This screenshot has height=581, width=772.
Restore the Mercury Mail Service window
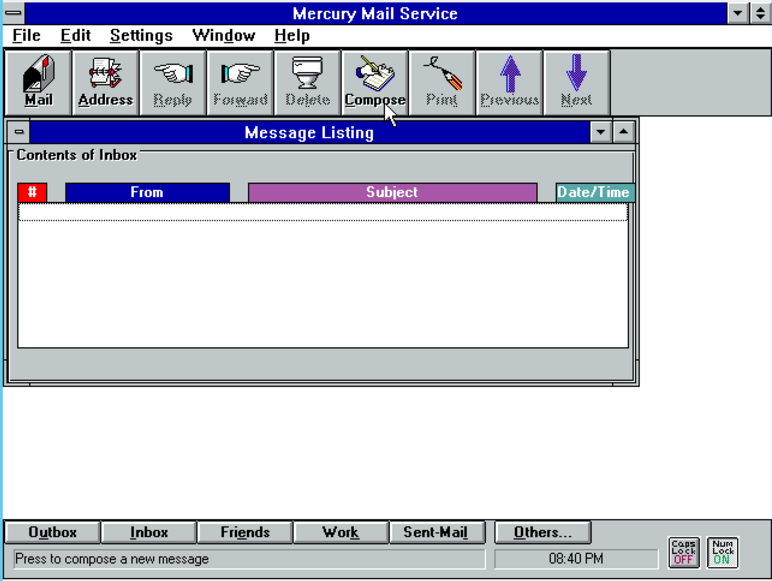coord(761,13)
